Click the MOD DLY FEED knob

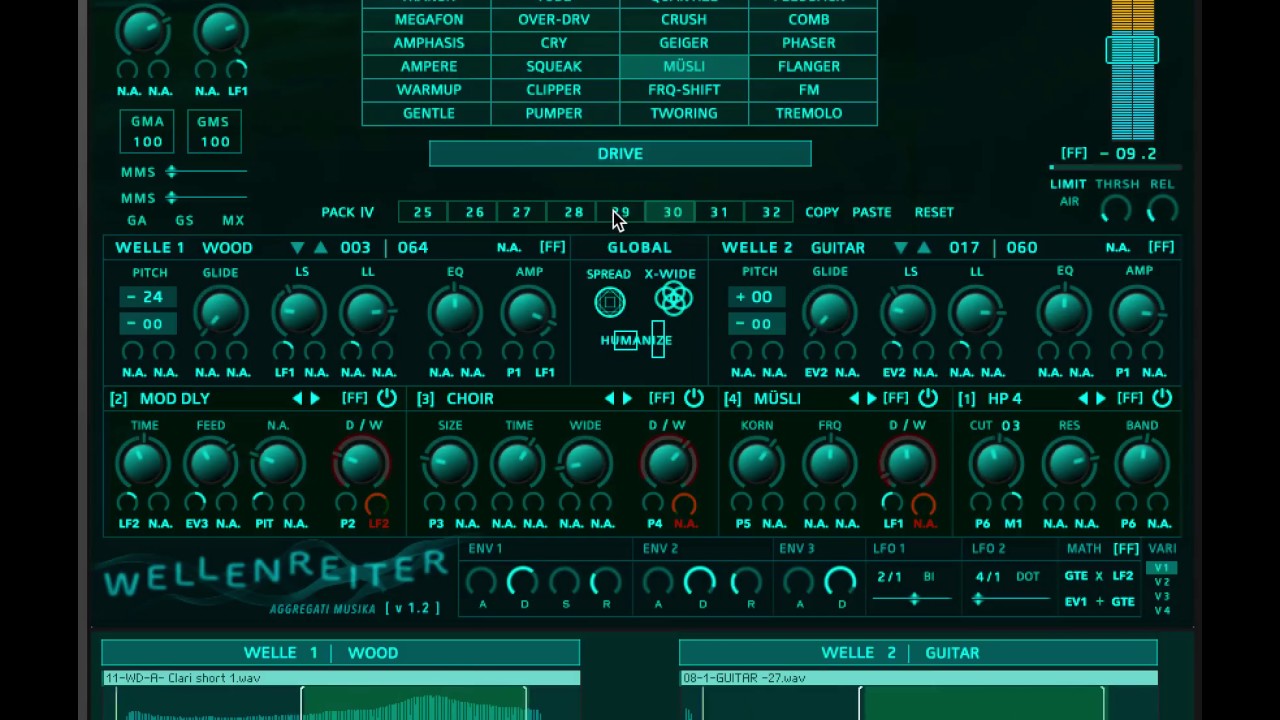pos(211,464)
